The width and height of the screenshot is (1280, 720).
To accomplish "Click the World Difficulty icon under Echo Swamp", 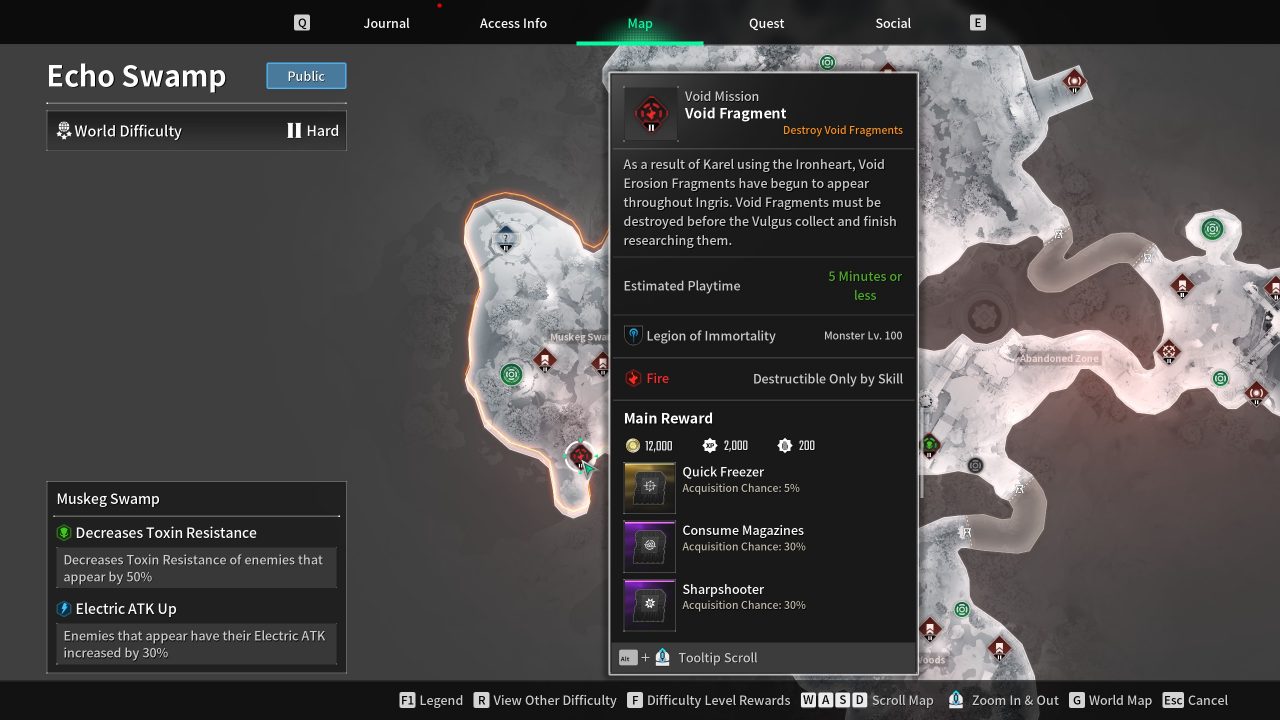I will [x=63, y=130].
